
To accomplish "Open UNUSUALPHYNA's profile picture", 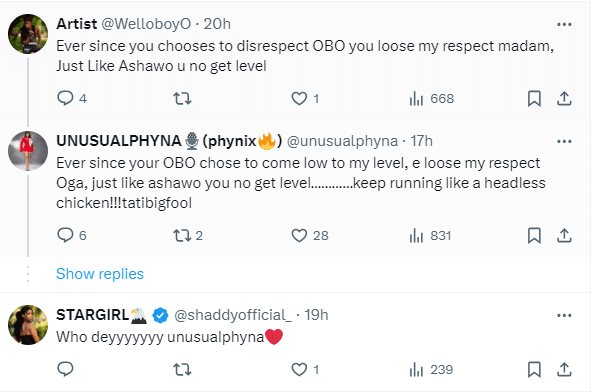I will 28,151.
